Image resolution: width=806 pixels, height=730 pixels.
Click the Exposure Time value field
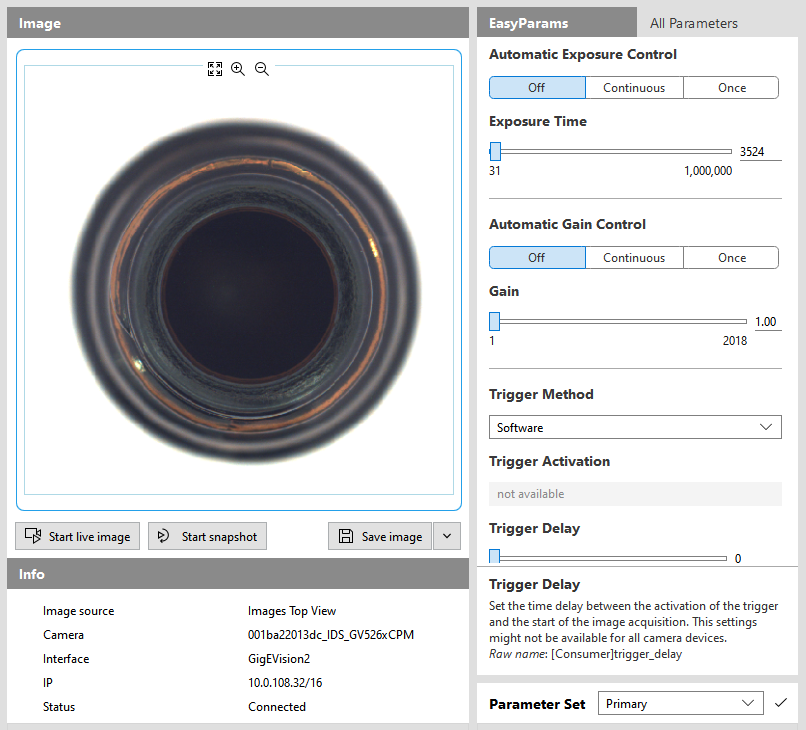[x=759, y=152]
